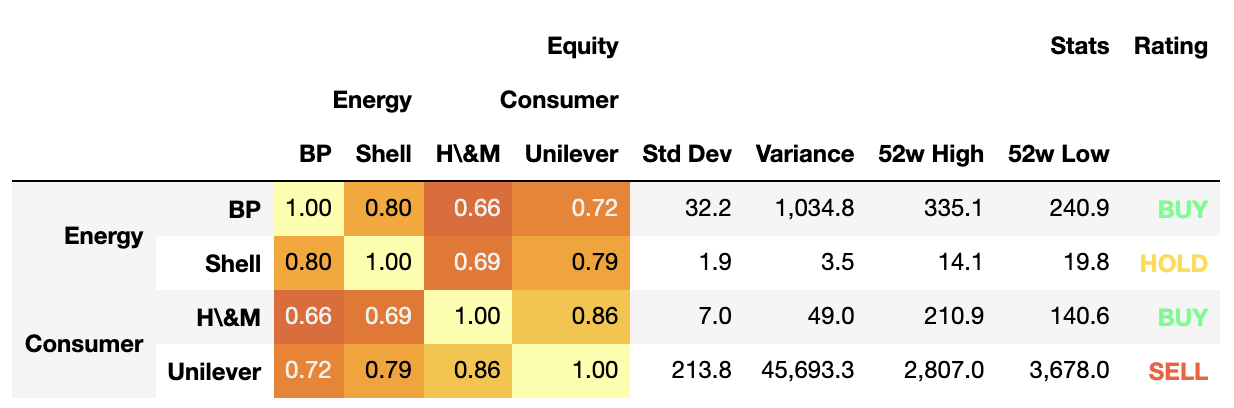The height and width of the screenshot is (408, 1234).
Task: Click the BUY rating in BP row
Action: coord(1183,210)
